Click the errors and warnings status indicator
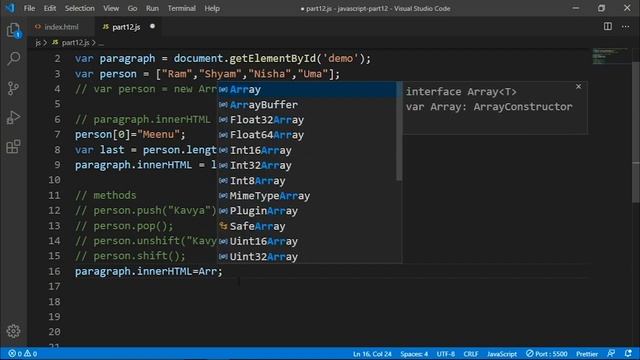The width and height of the screenshot is (640, 360). tap(23, 353)
